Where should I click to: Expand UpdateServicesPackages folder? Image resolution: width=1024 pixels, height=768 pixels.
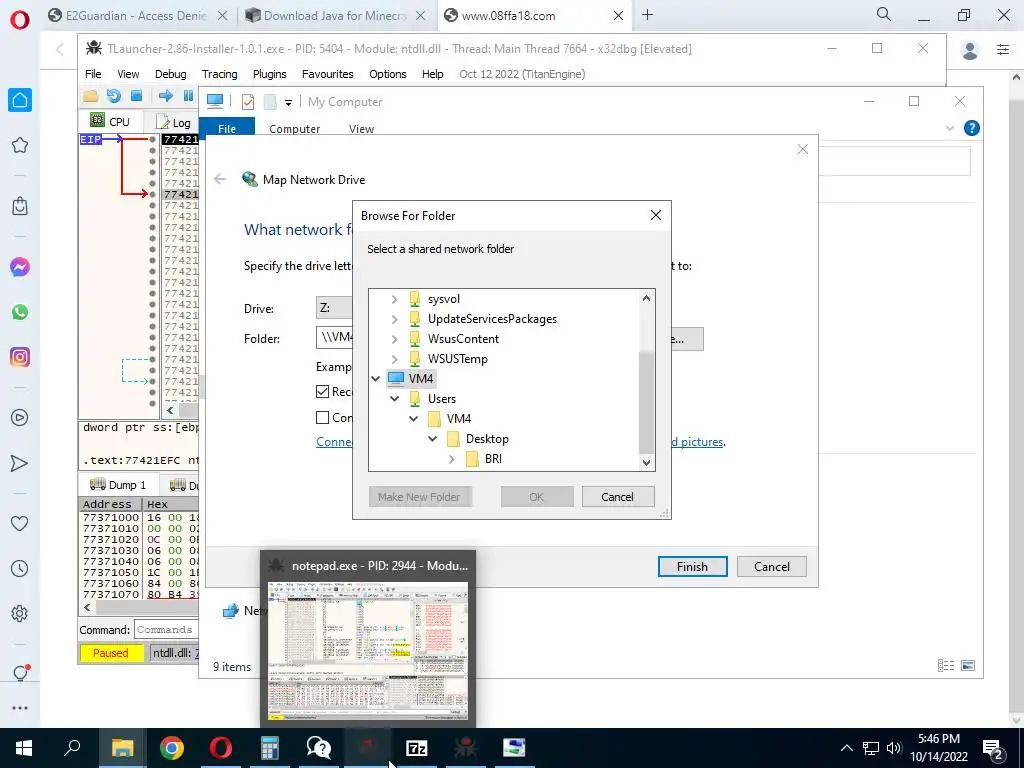394,319
